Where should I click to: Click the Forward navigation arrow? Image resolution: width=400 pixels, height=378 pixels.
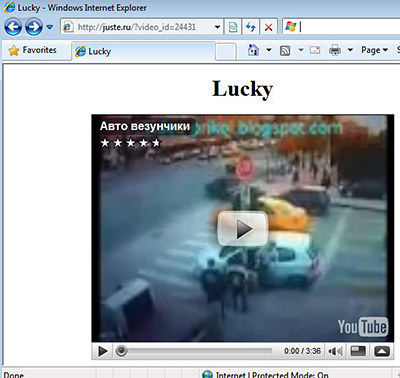pos(34,27)
